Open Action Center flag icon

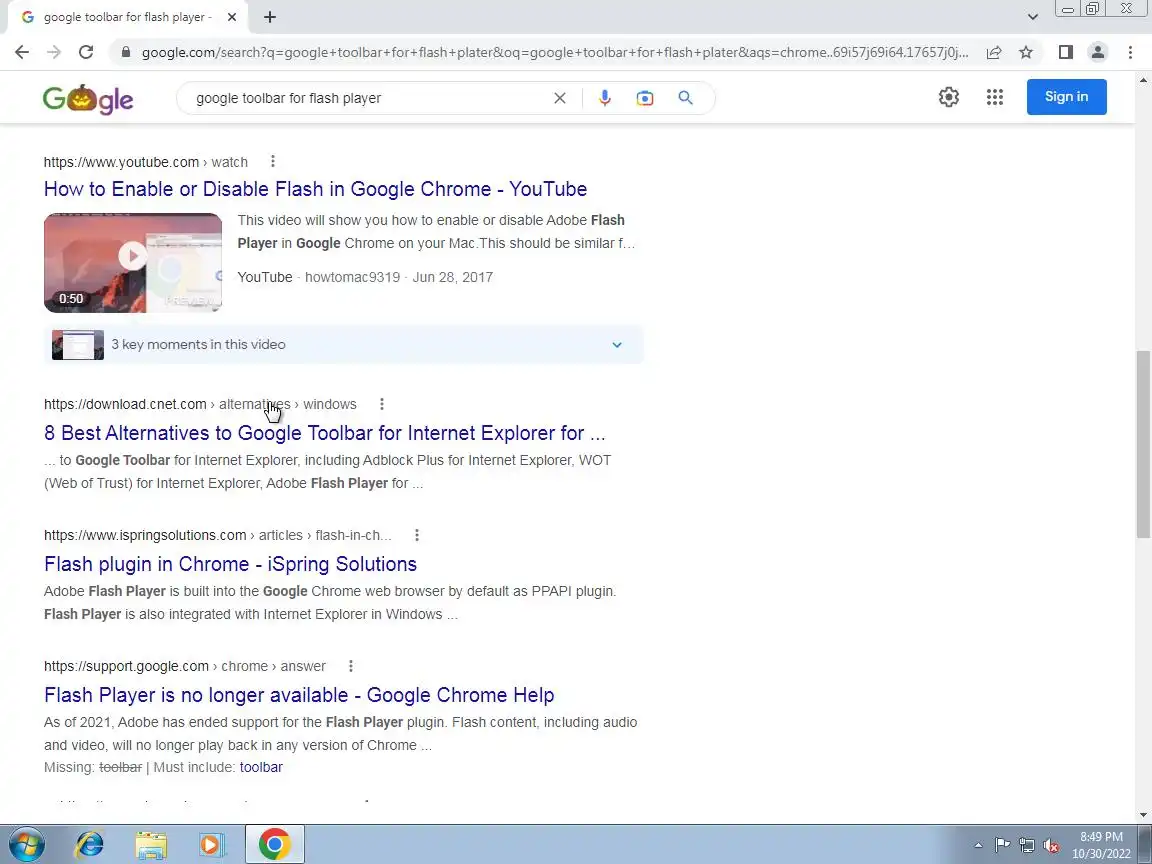[x=1002, y=845]
